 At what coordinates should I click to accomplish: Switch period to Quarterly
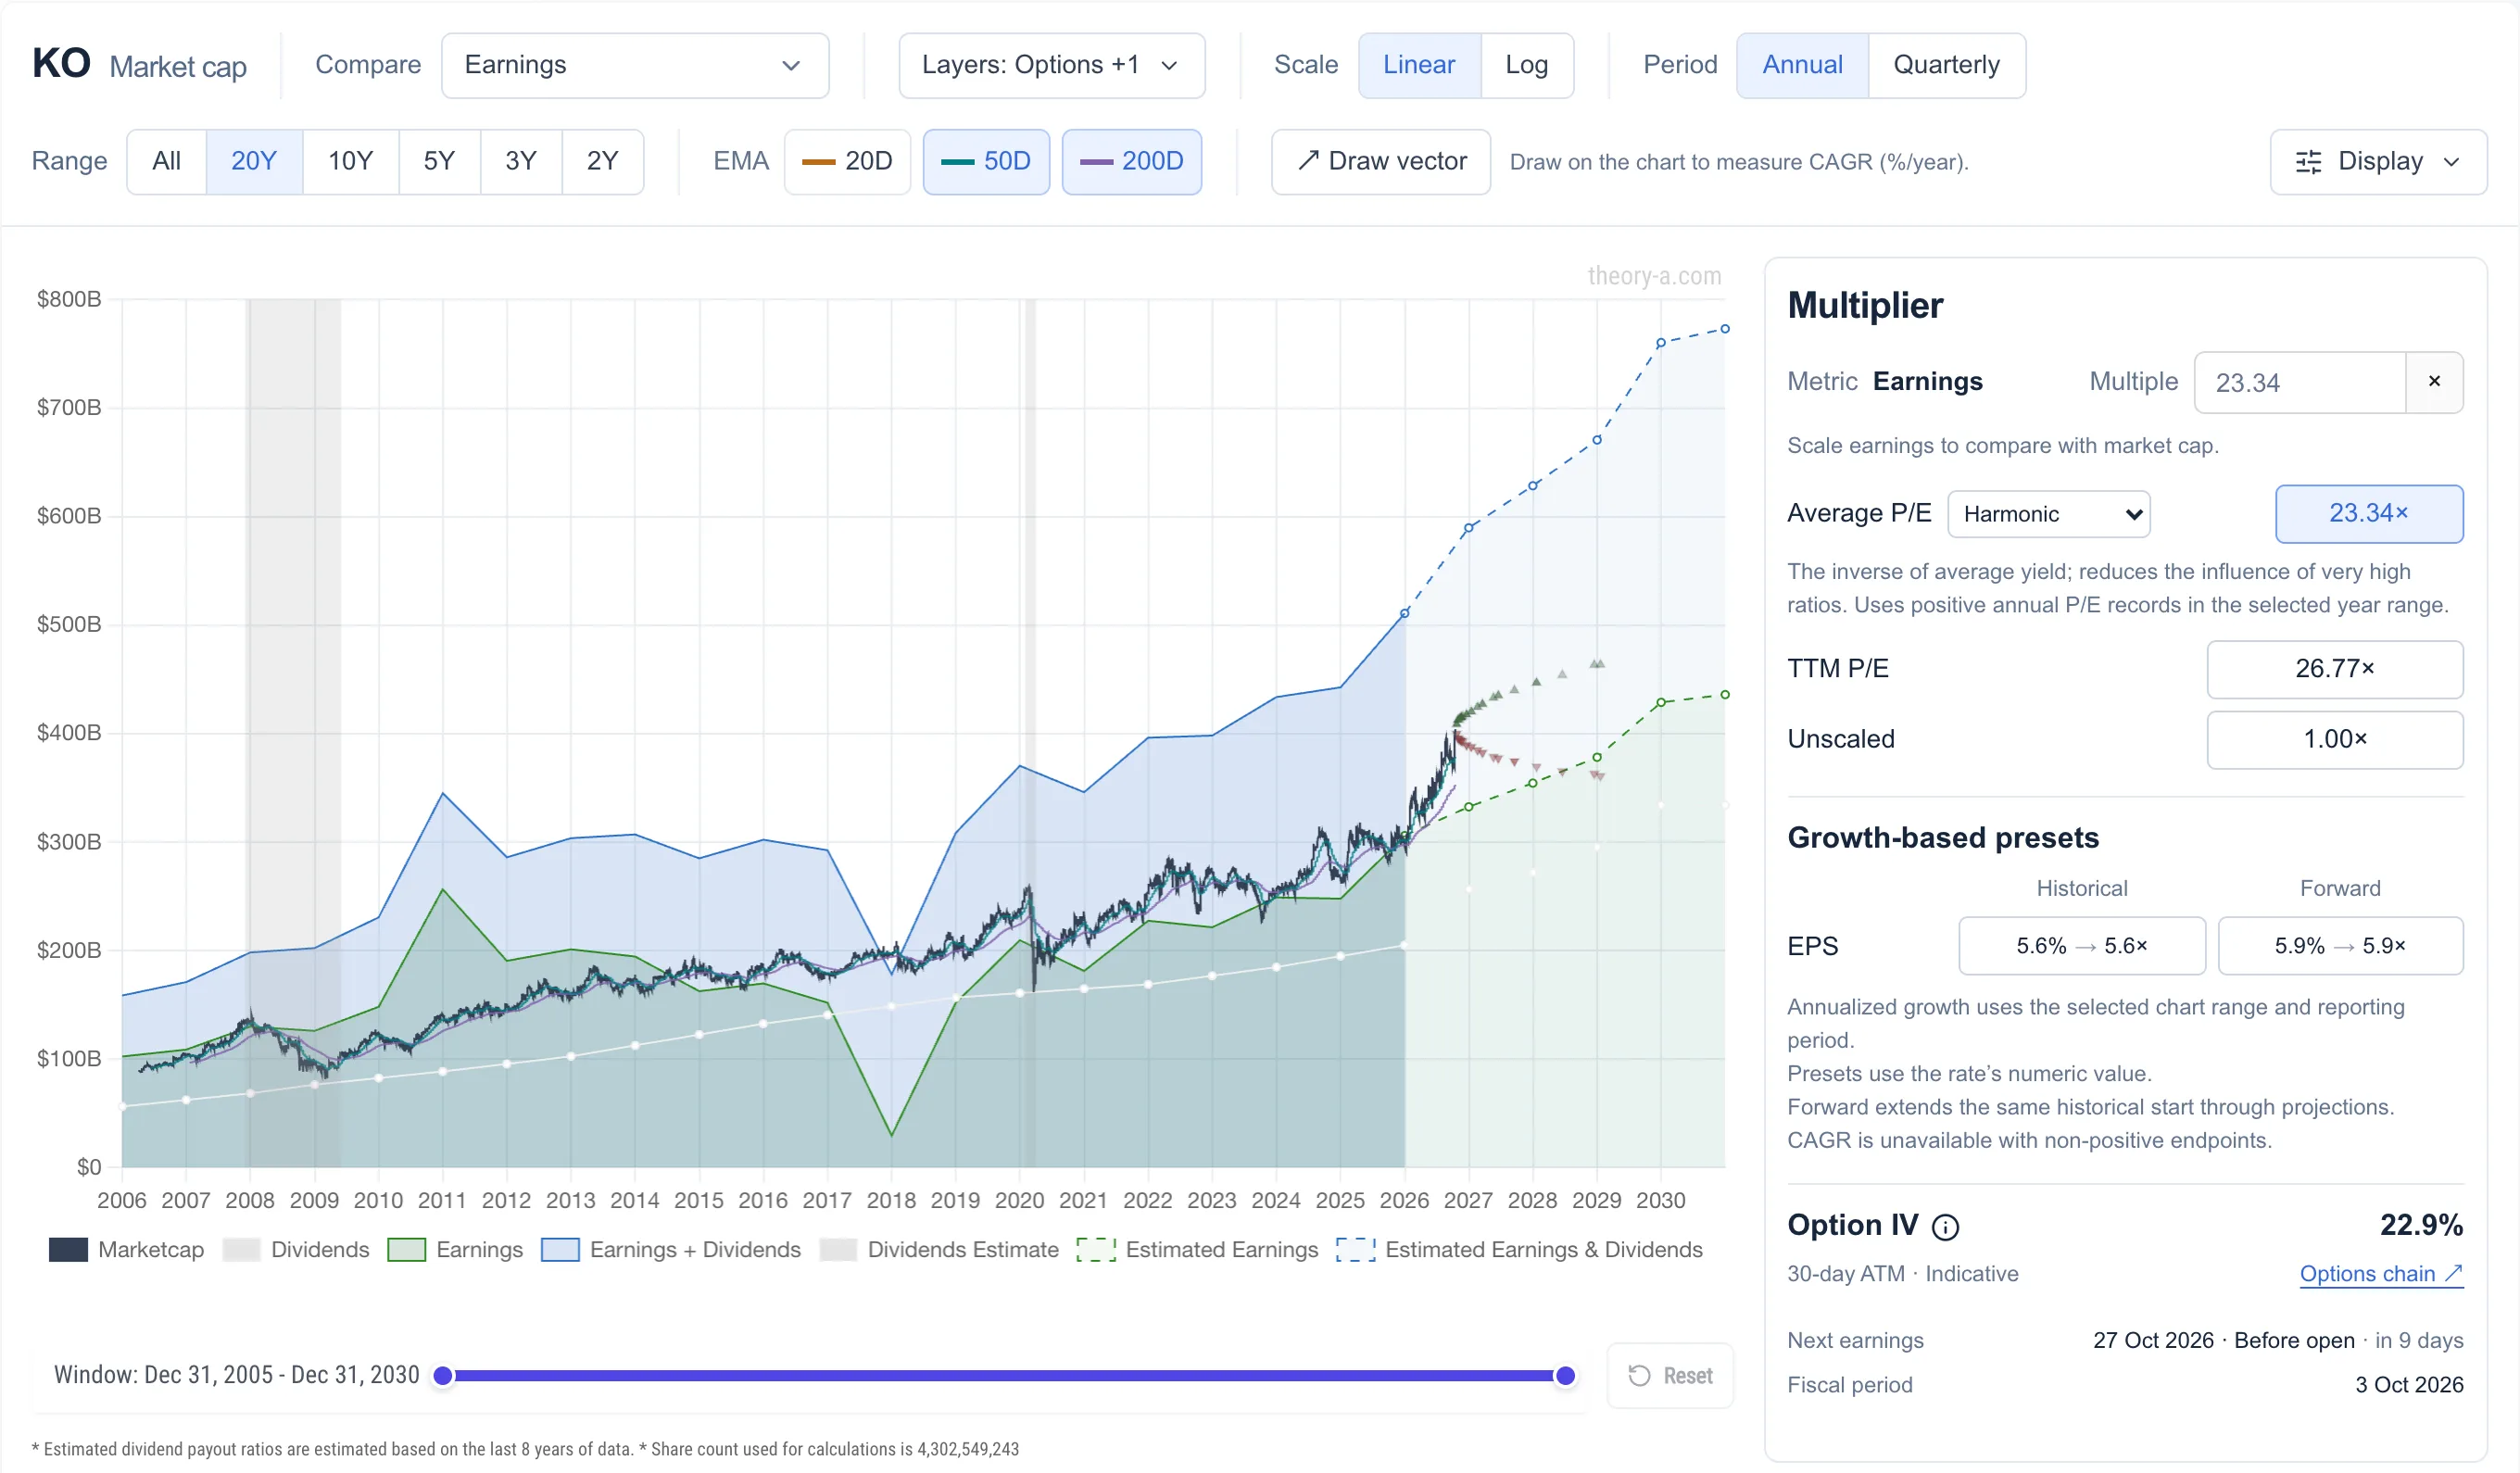tap(1946, 65)
